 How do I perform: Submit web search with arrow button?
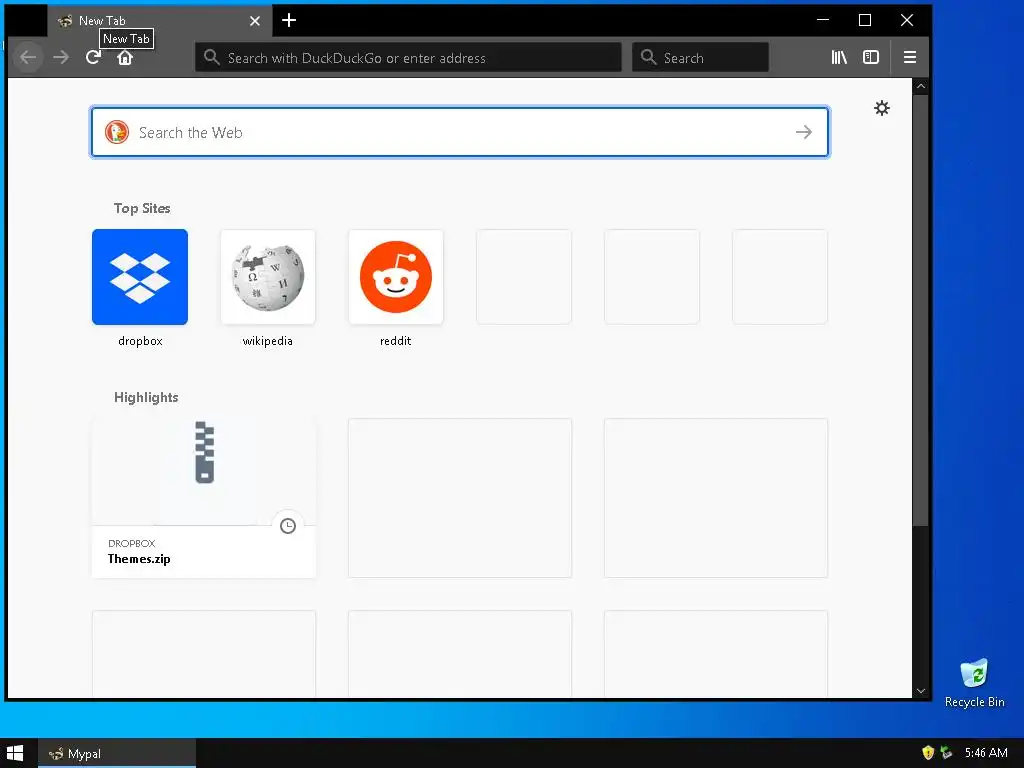click(804, 132)
